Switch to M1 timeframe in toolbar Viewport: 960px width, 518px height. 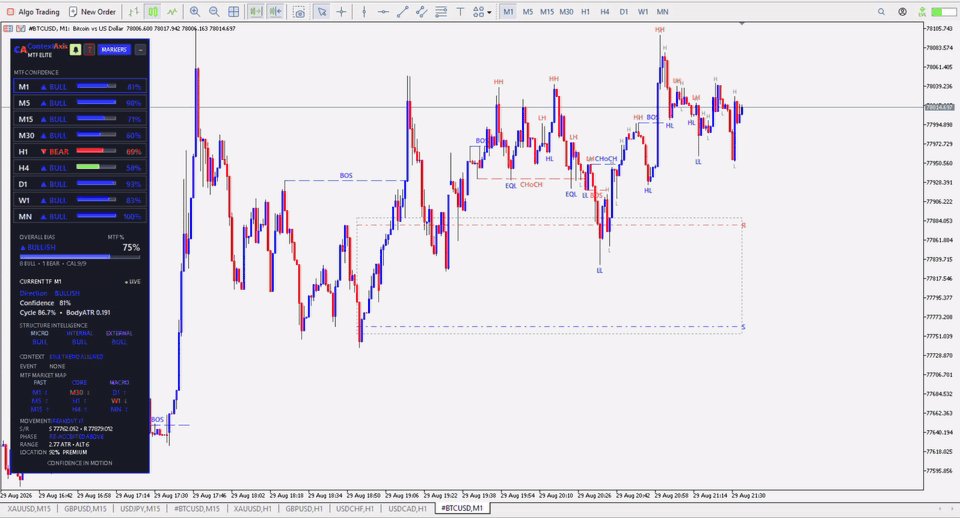click(x=508, y=12)
